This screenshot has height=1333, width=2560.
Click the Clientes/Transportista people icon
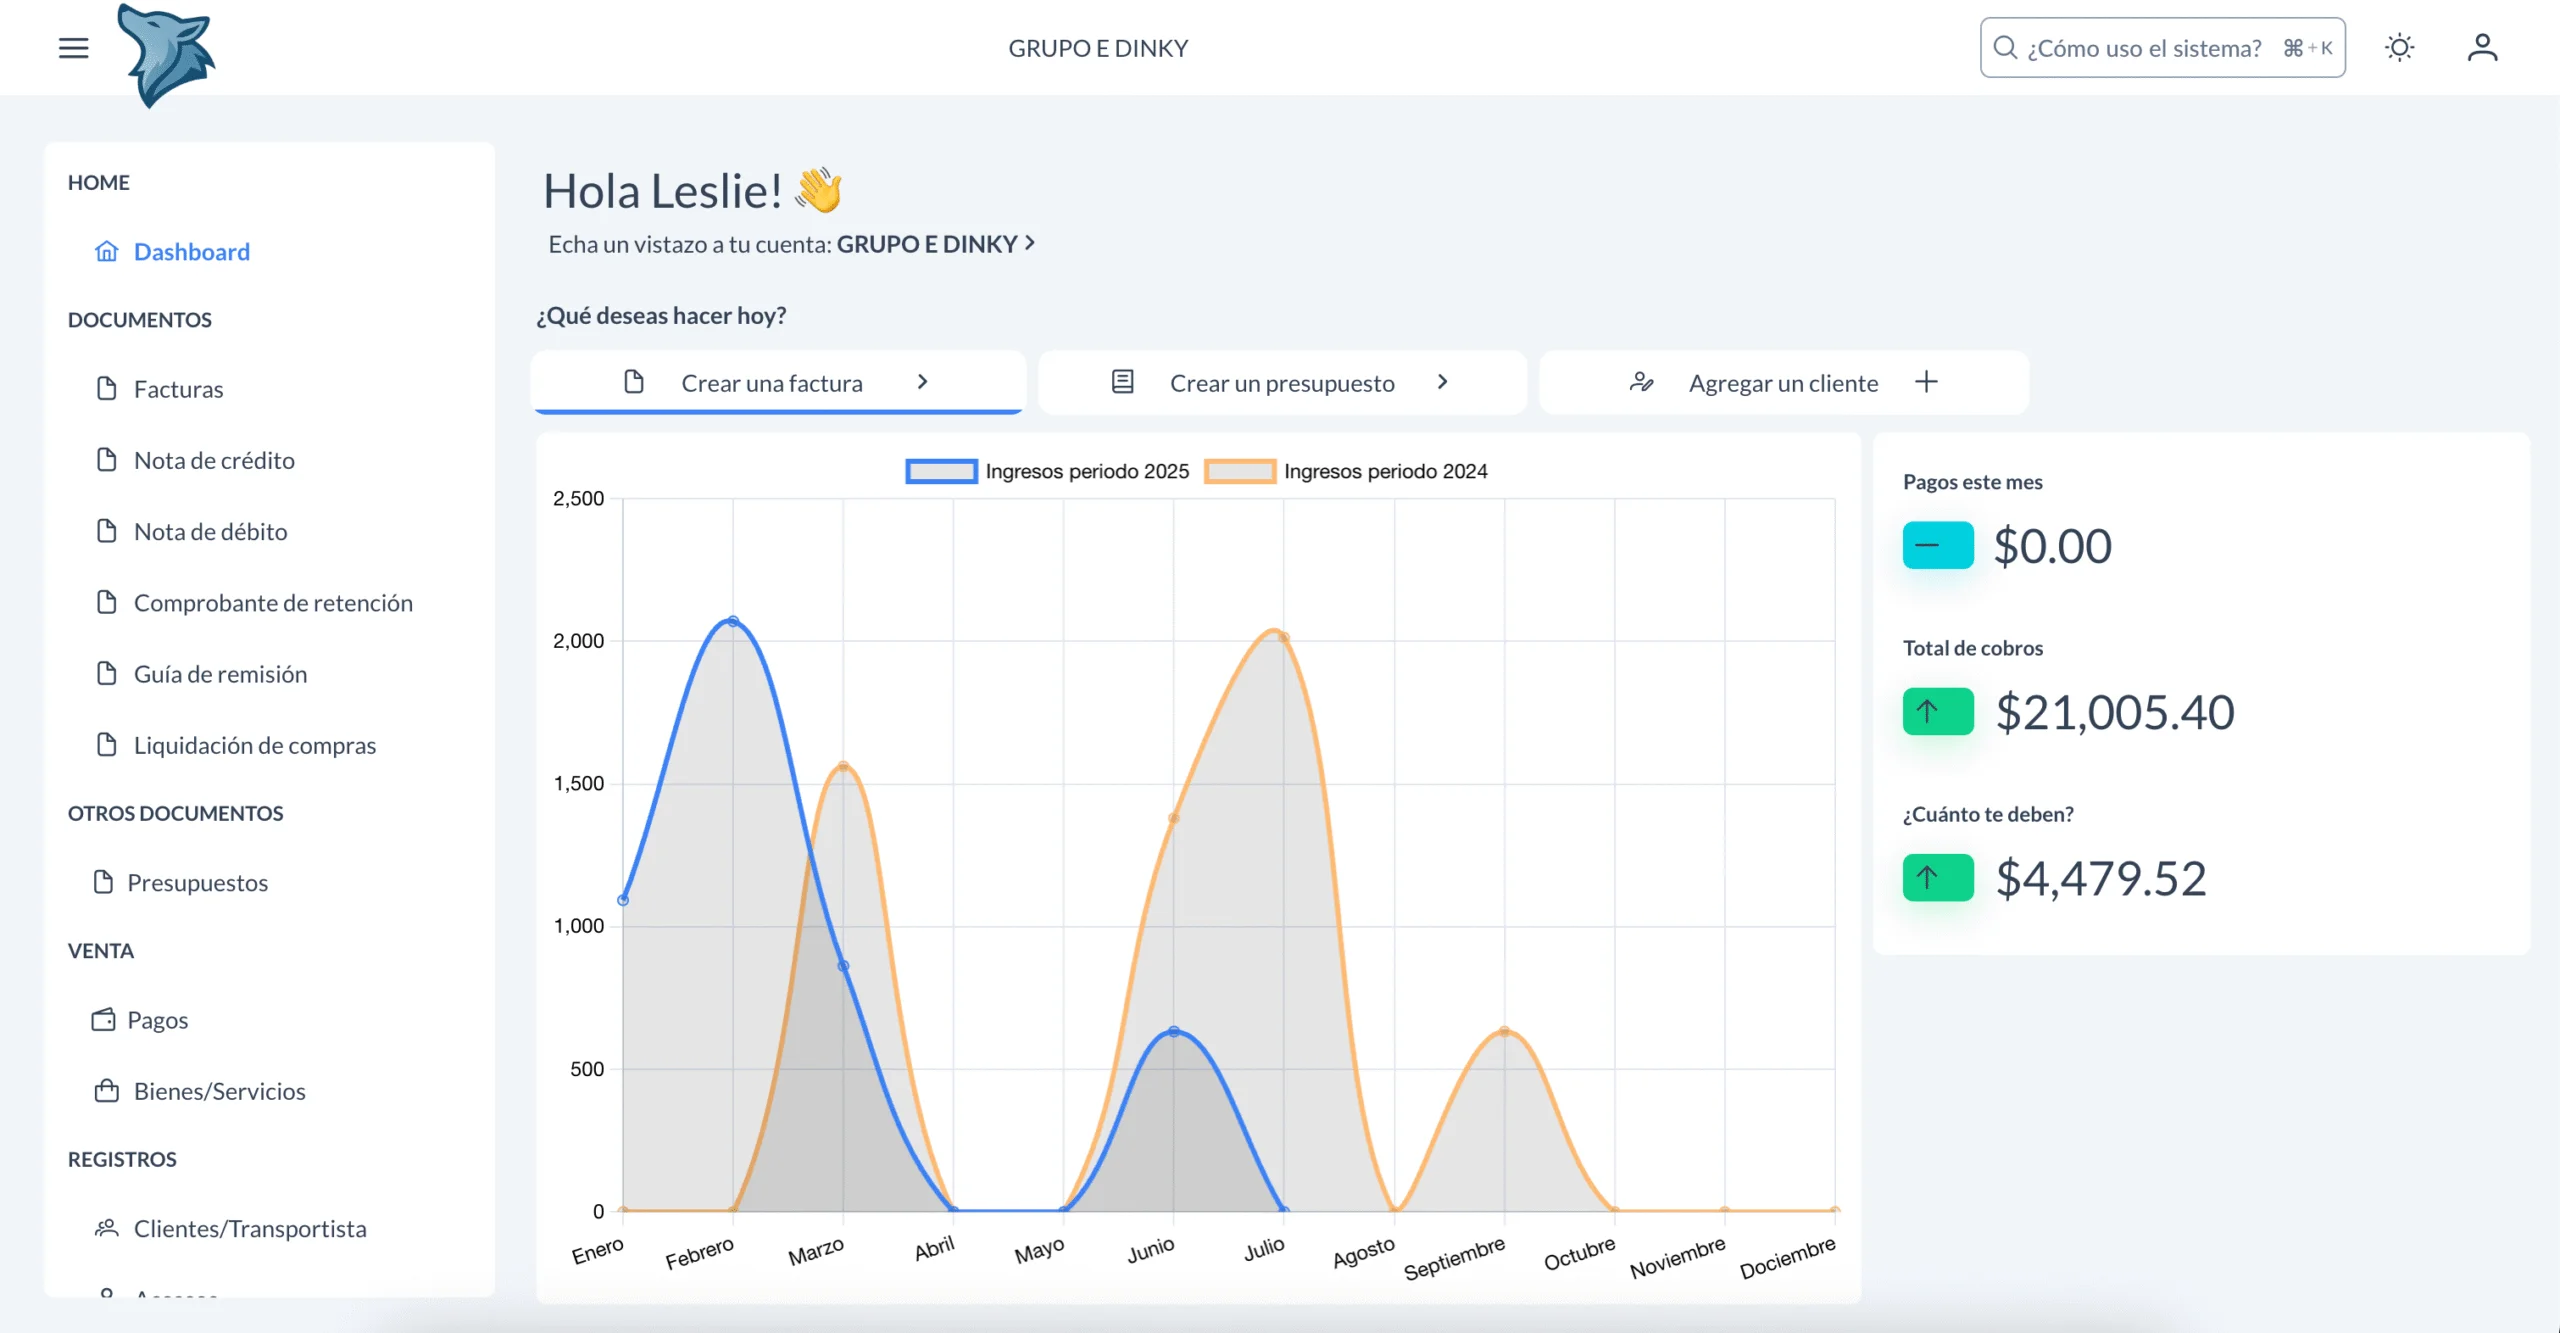pyautogui.click(x=106, y=1228)
